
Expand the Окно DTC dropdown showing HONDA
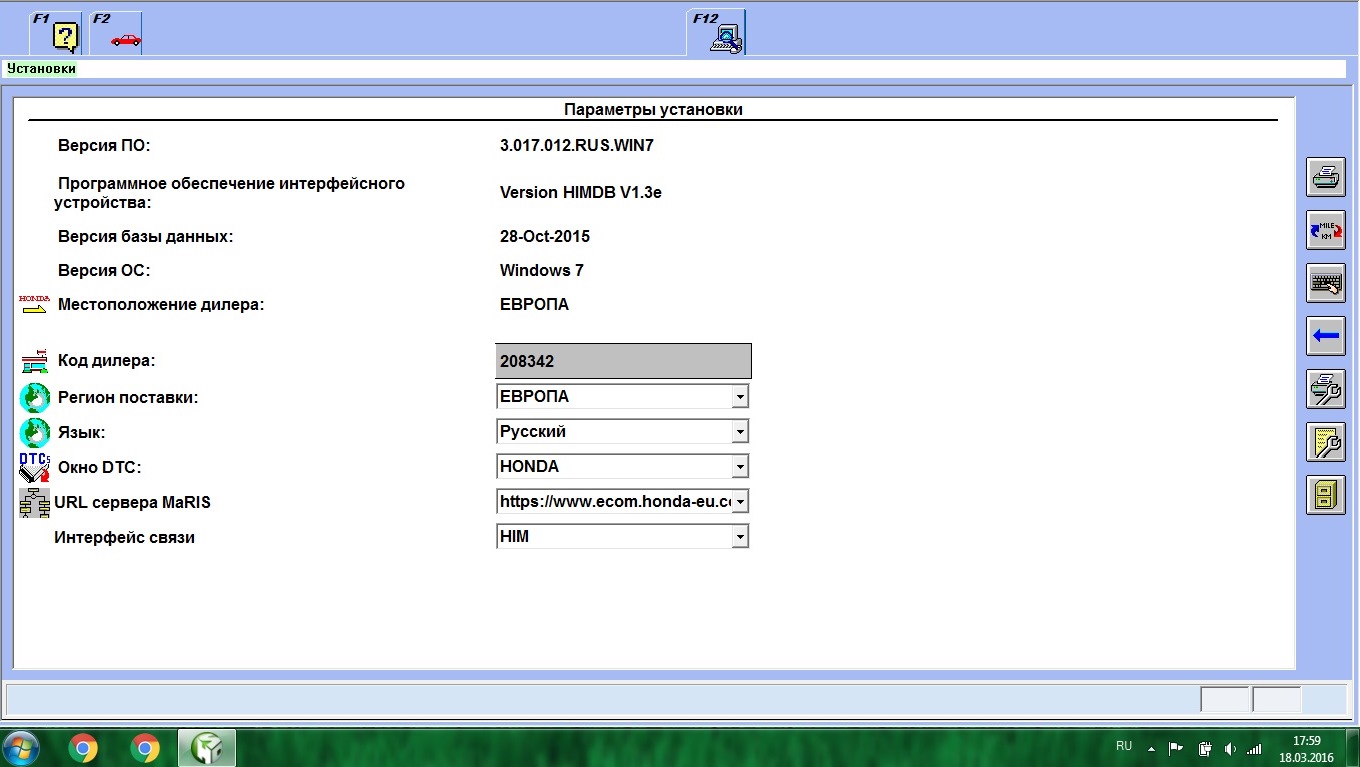[740, 467]
